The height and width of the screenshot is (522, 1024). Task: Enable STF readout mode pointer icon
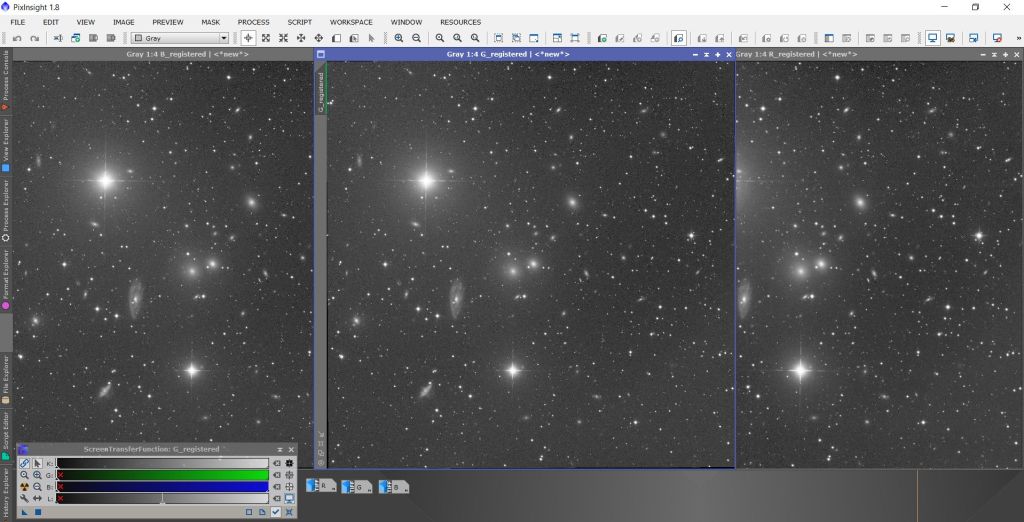pyautogui.click(x=37, y=463)
